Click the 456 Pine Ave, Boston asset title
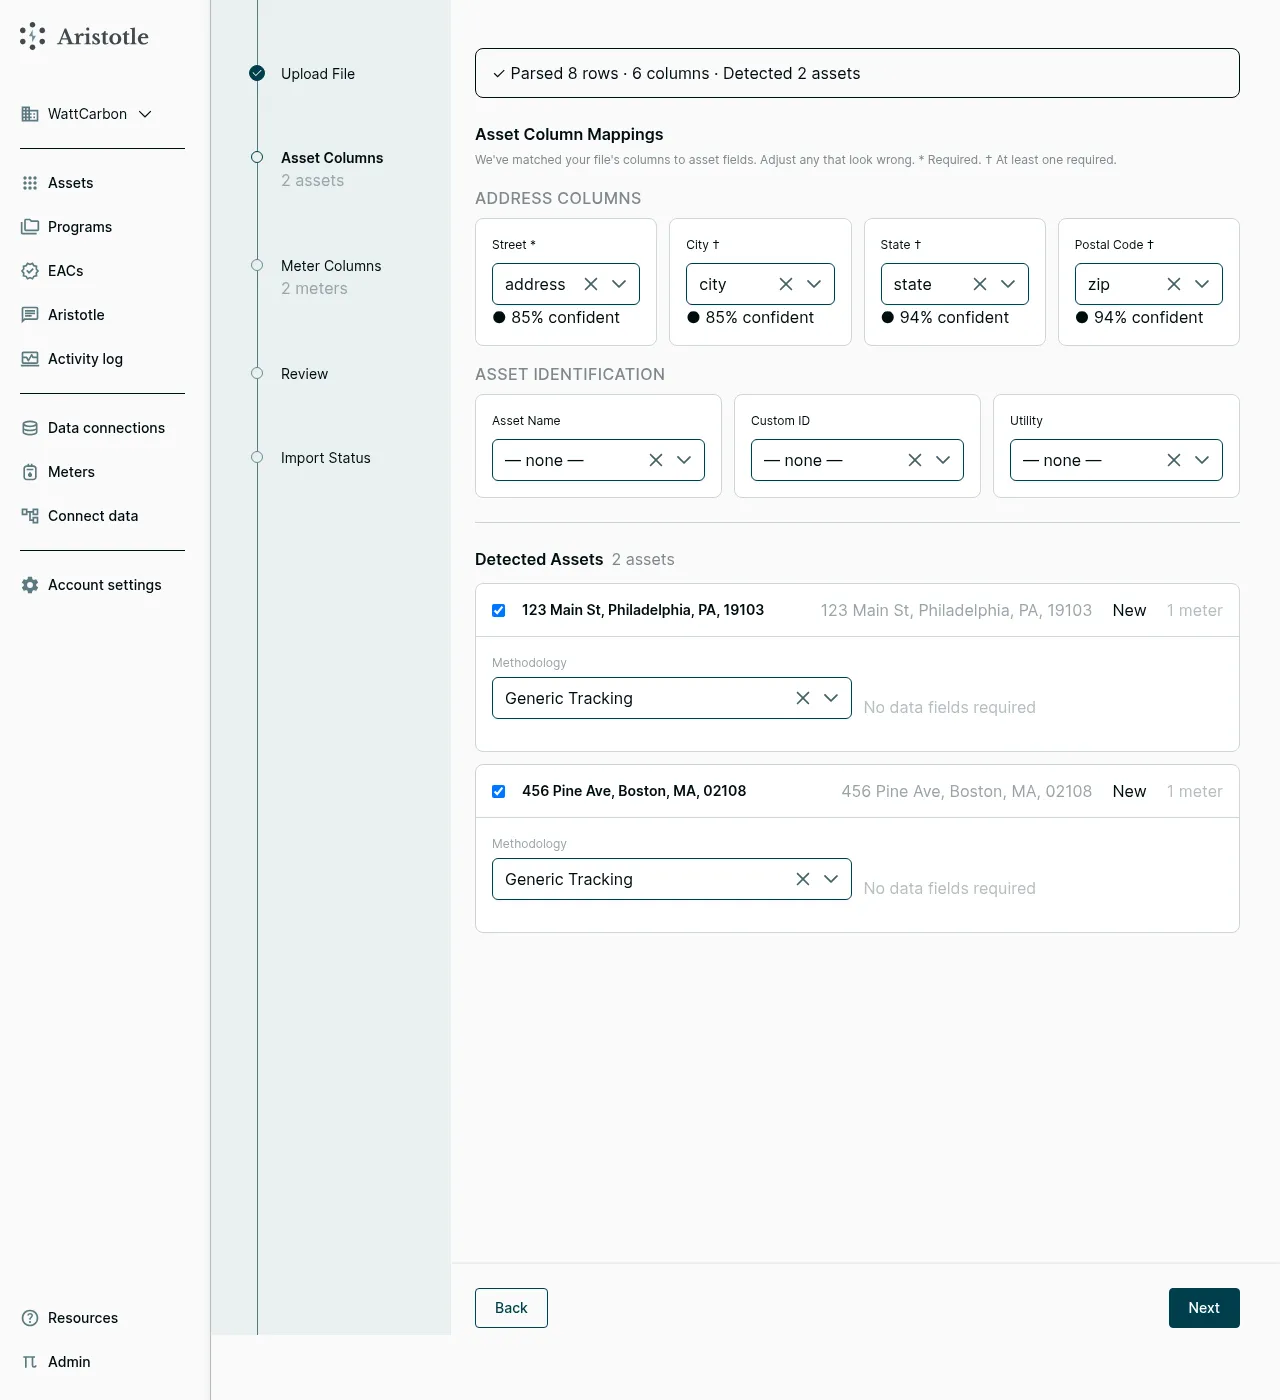The width and height of the screenshot is (1280, 1400). tap(634, 791)
